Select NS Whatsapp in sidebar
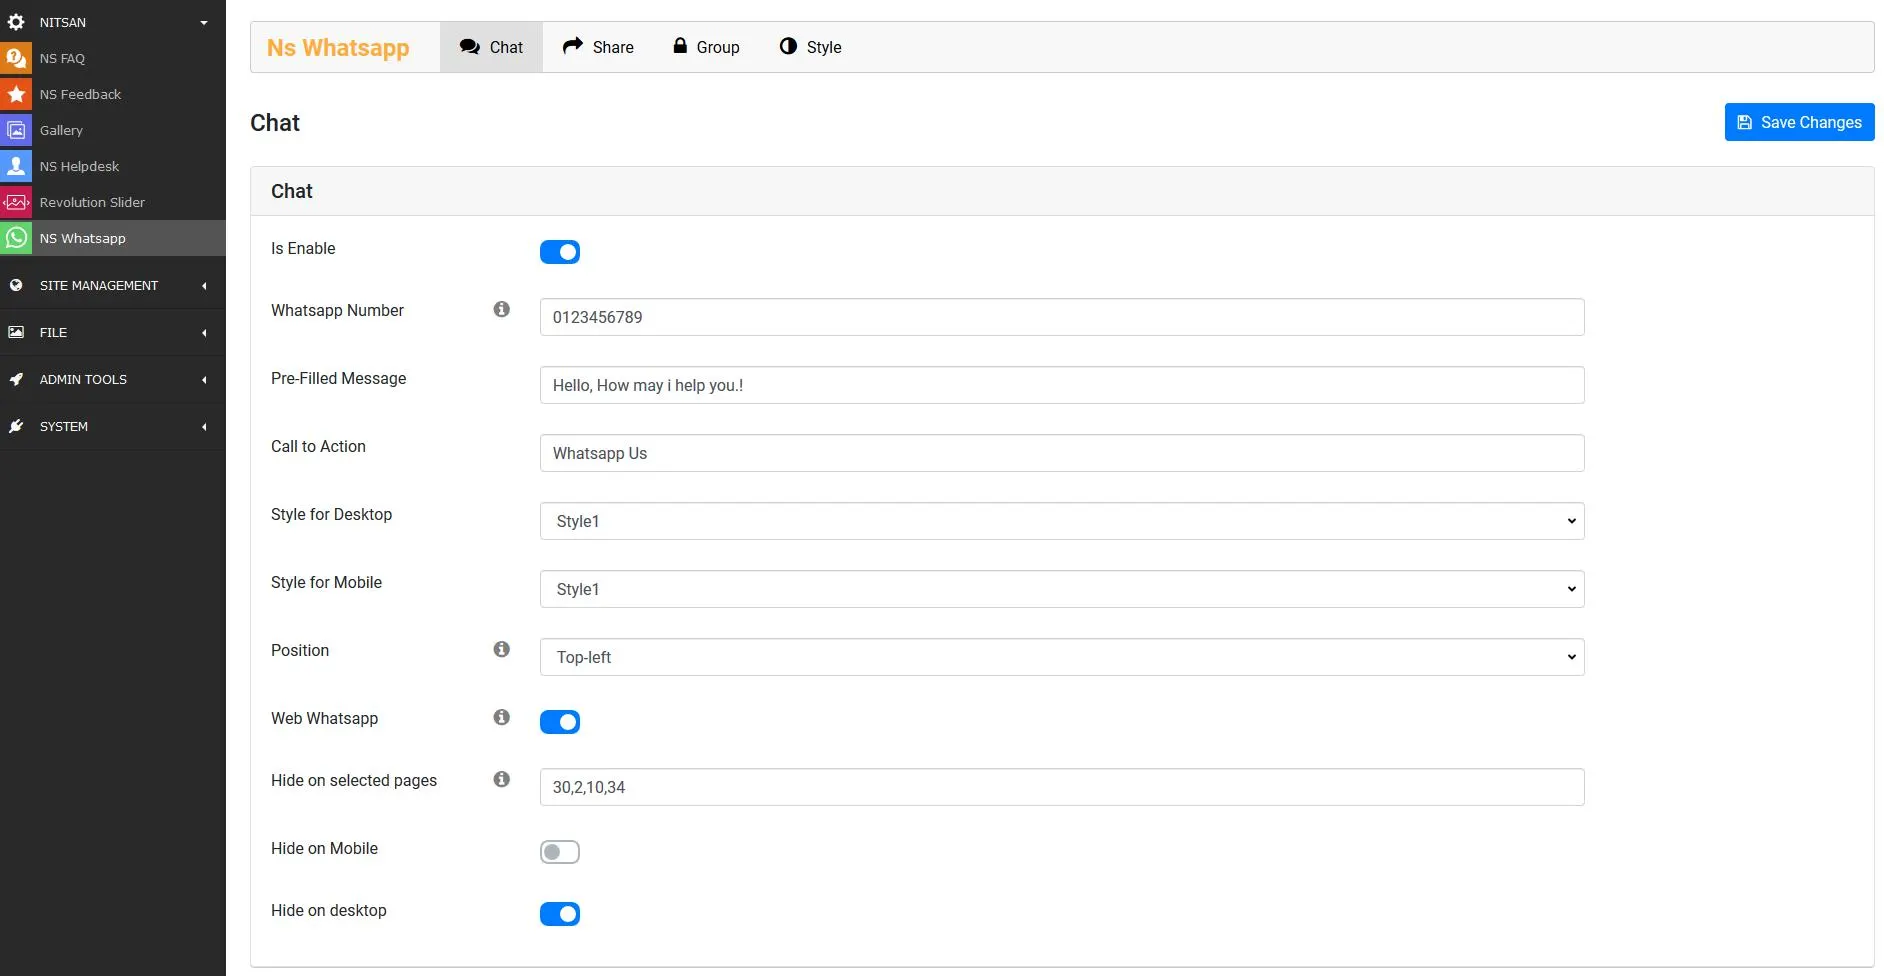1884x976 pixels. point(113,238)
